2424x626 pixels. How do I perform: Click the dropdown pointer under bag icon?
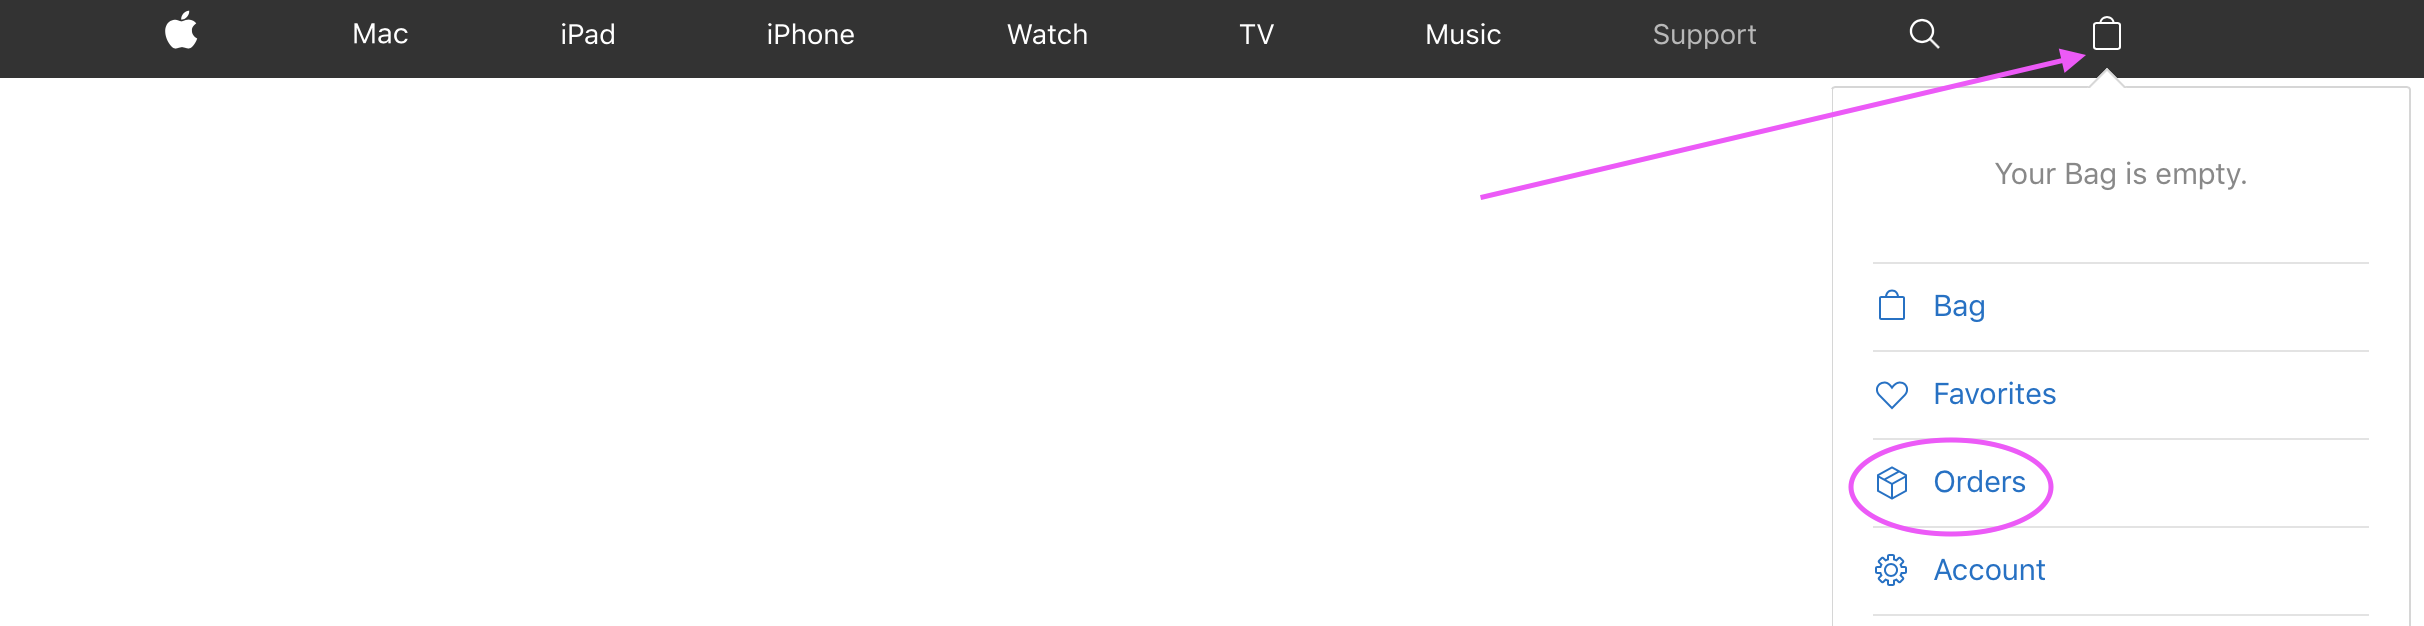click(2107, 78)
